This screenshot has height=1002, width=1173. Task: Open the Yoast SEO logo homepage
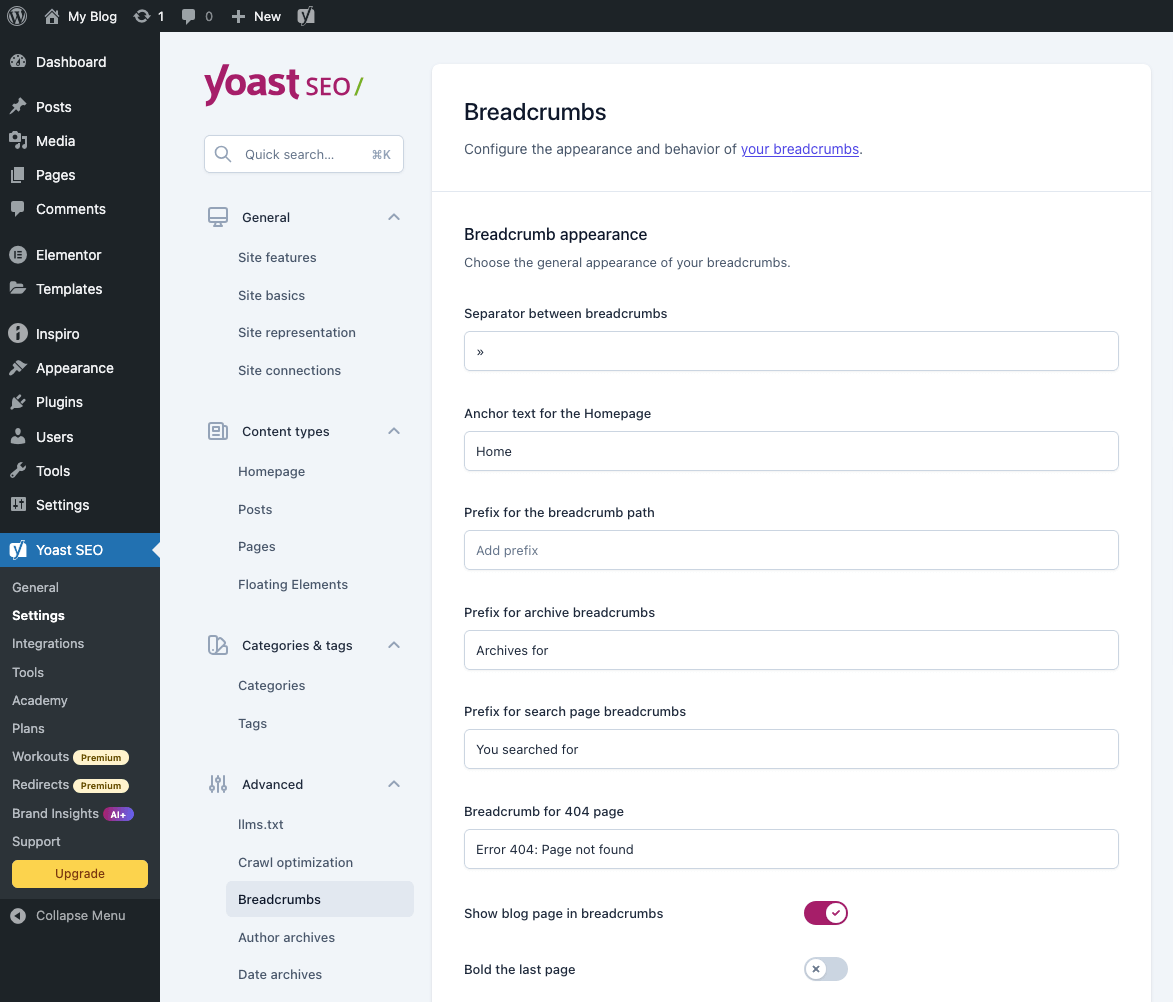pyautogui.click(x=283, y=86)
